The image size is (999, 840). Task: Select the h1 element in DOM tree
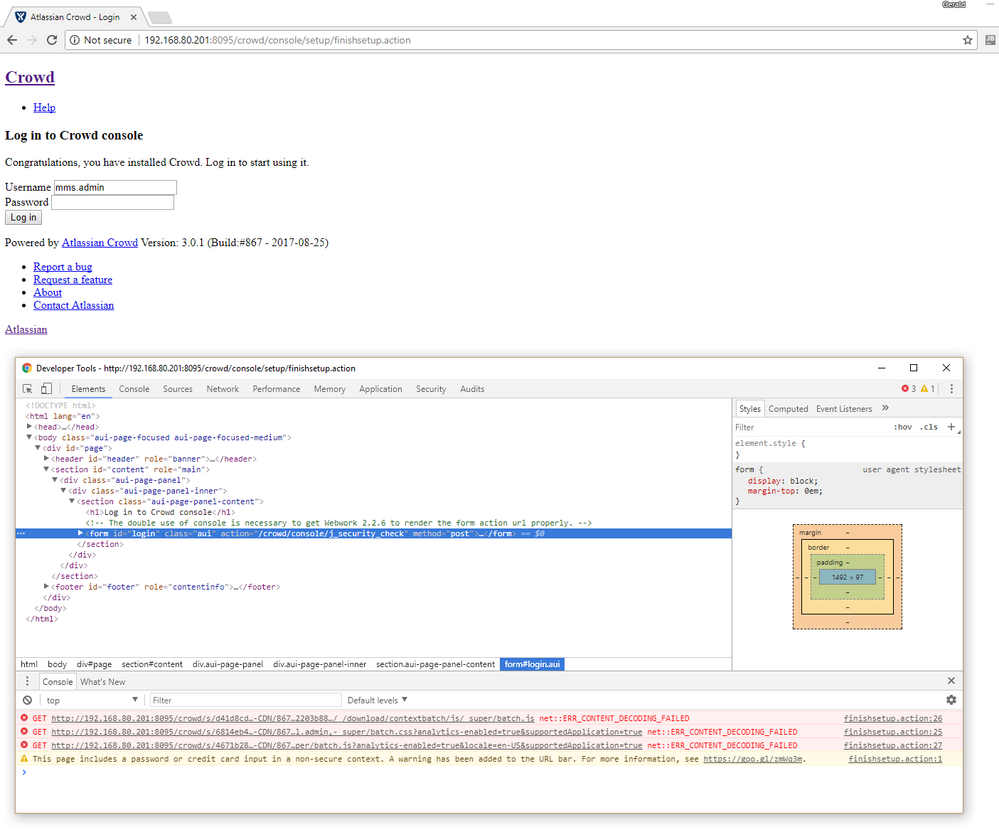coord(160,512)
